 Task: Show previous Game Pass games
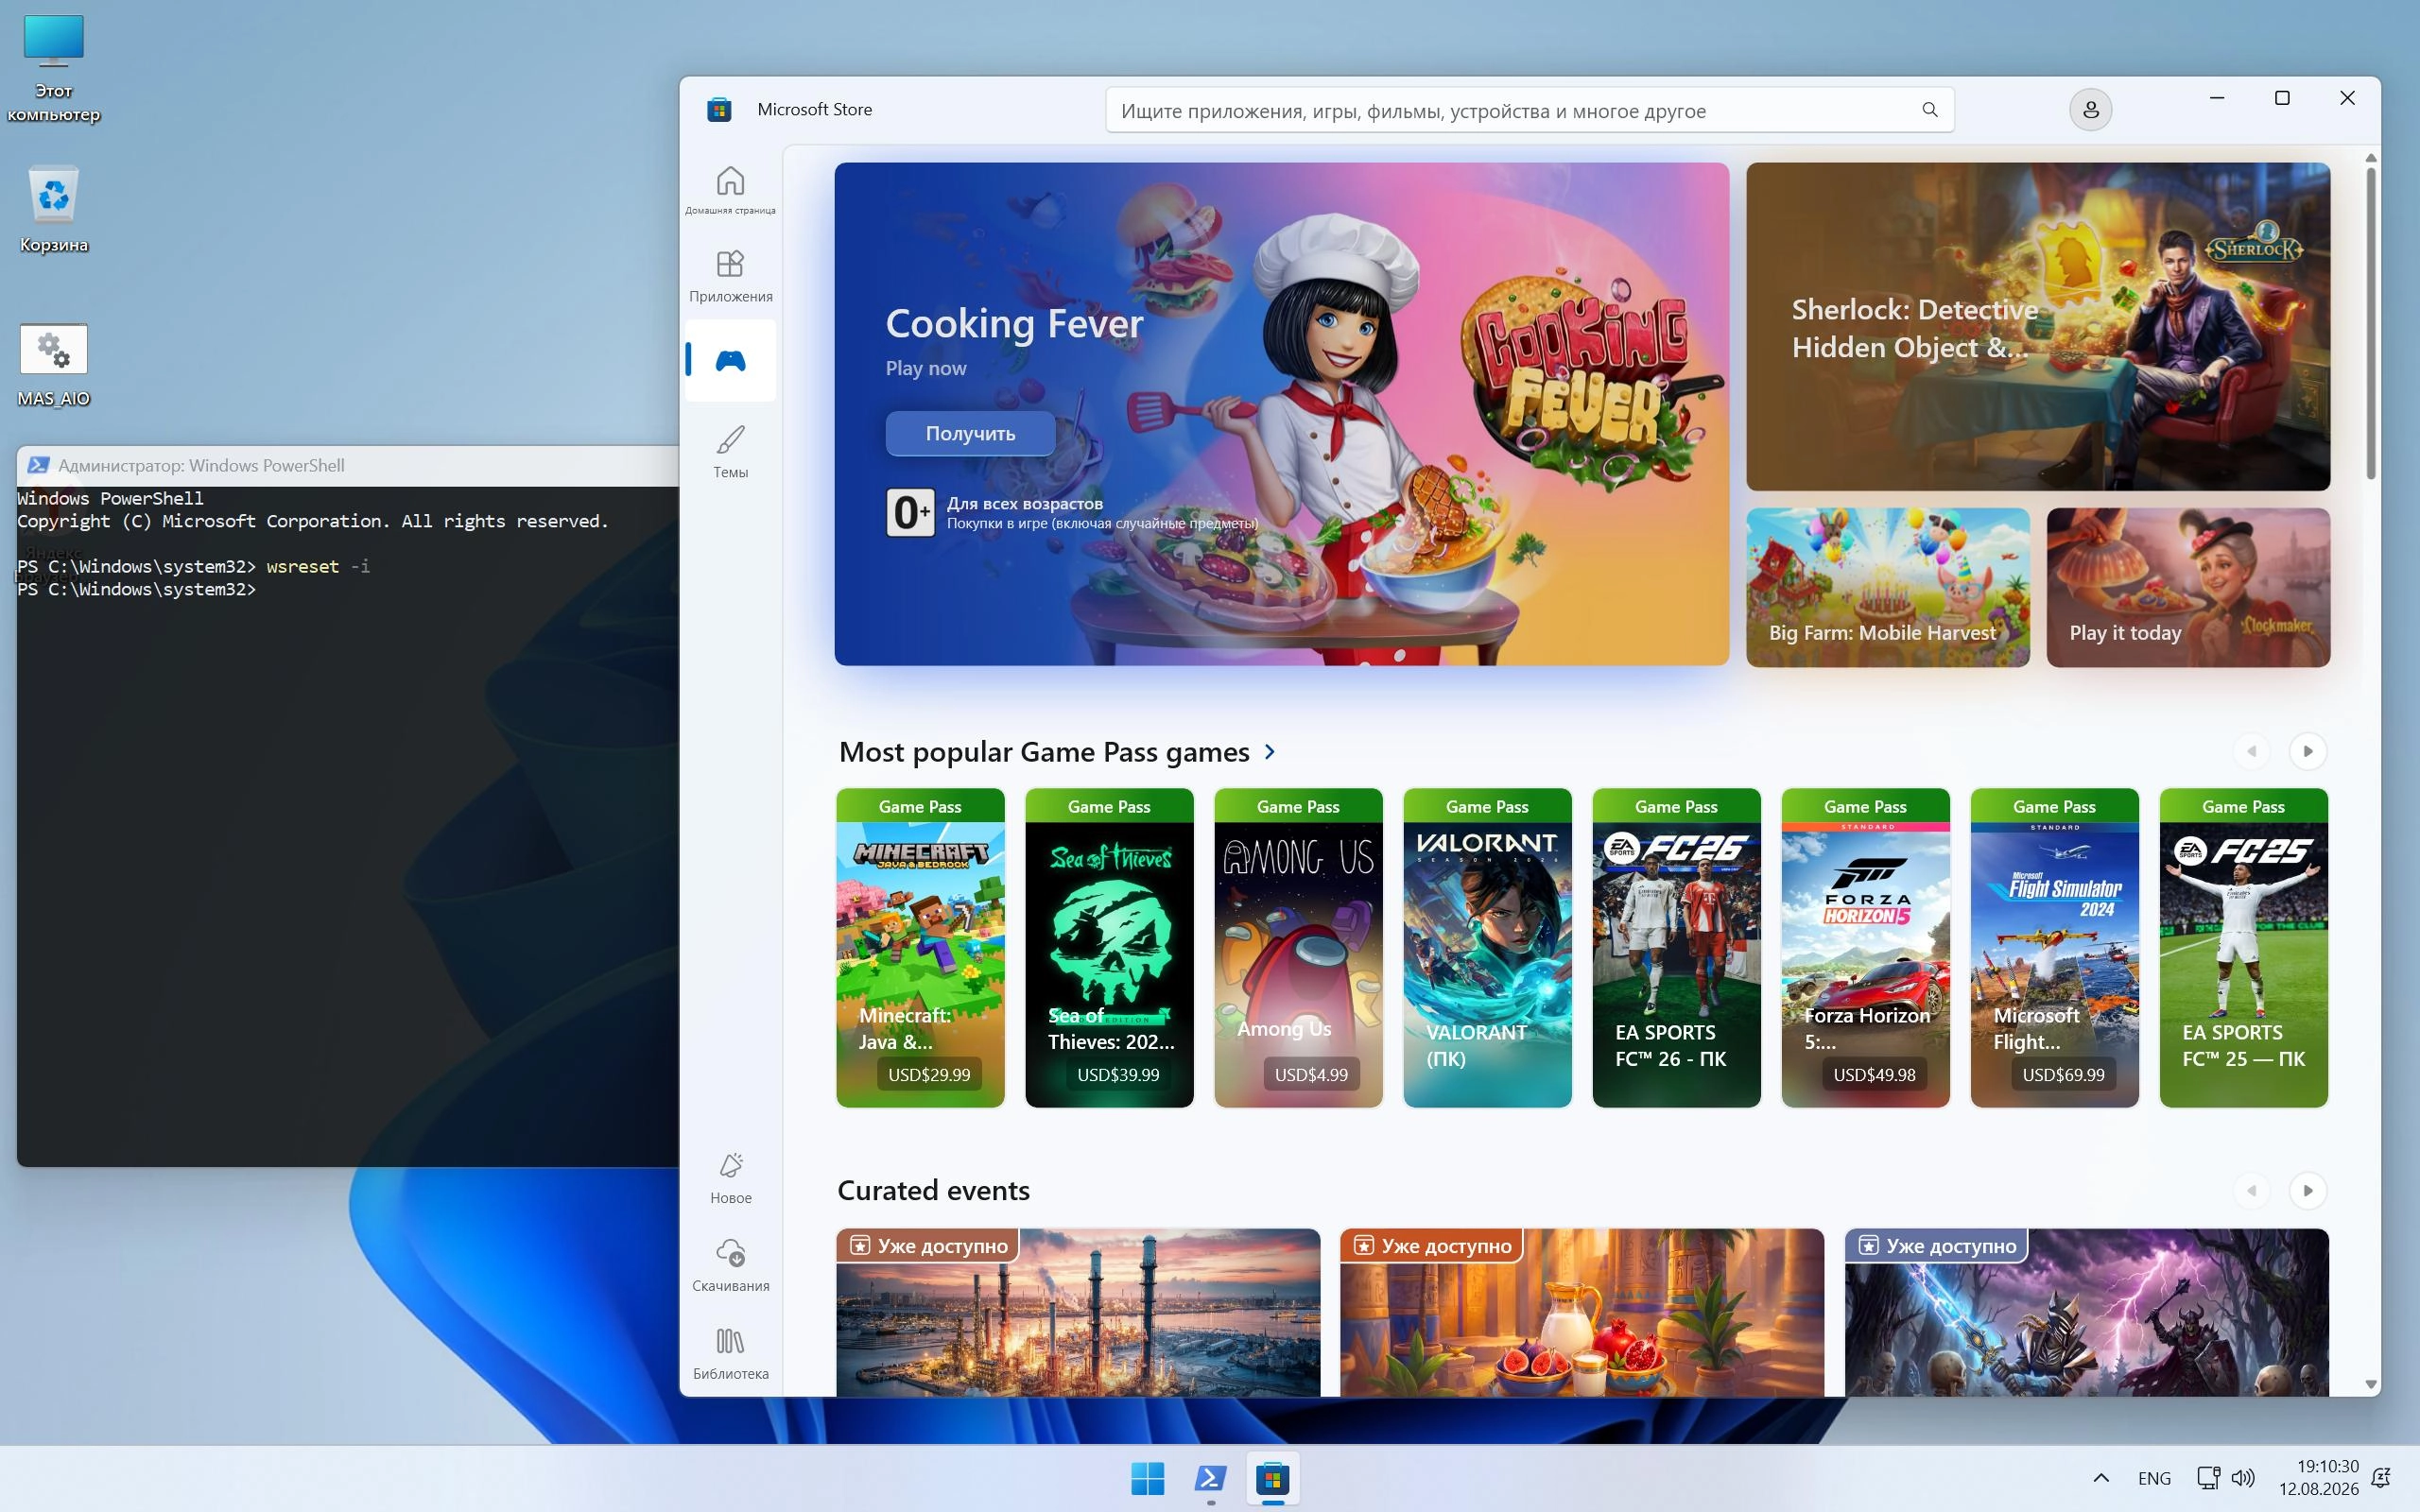pyautogui.click(x=2252, y=751)
